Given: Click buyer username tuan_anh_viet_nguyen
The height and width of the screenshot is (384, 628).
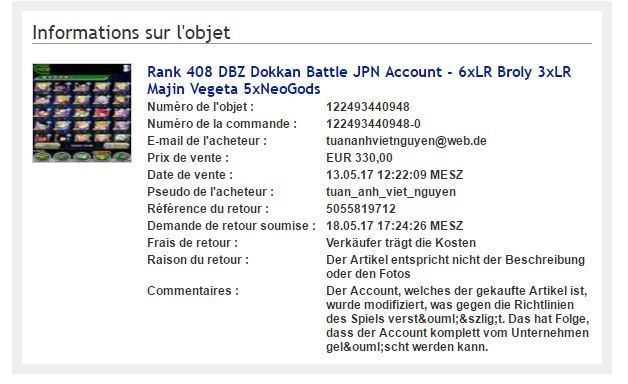Looking at the screenshot, I should pos(391,192).
